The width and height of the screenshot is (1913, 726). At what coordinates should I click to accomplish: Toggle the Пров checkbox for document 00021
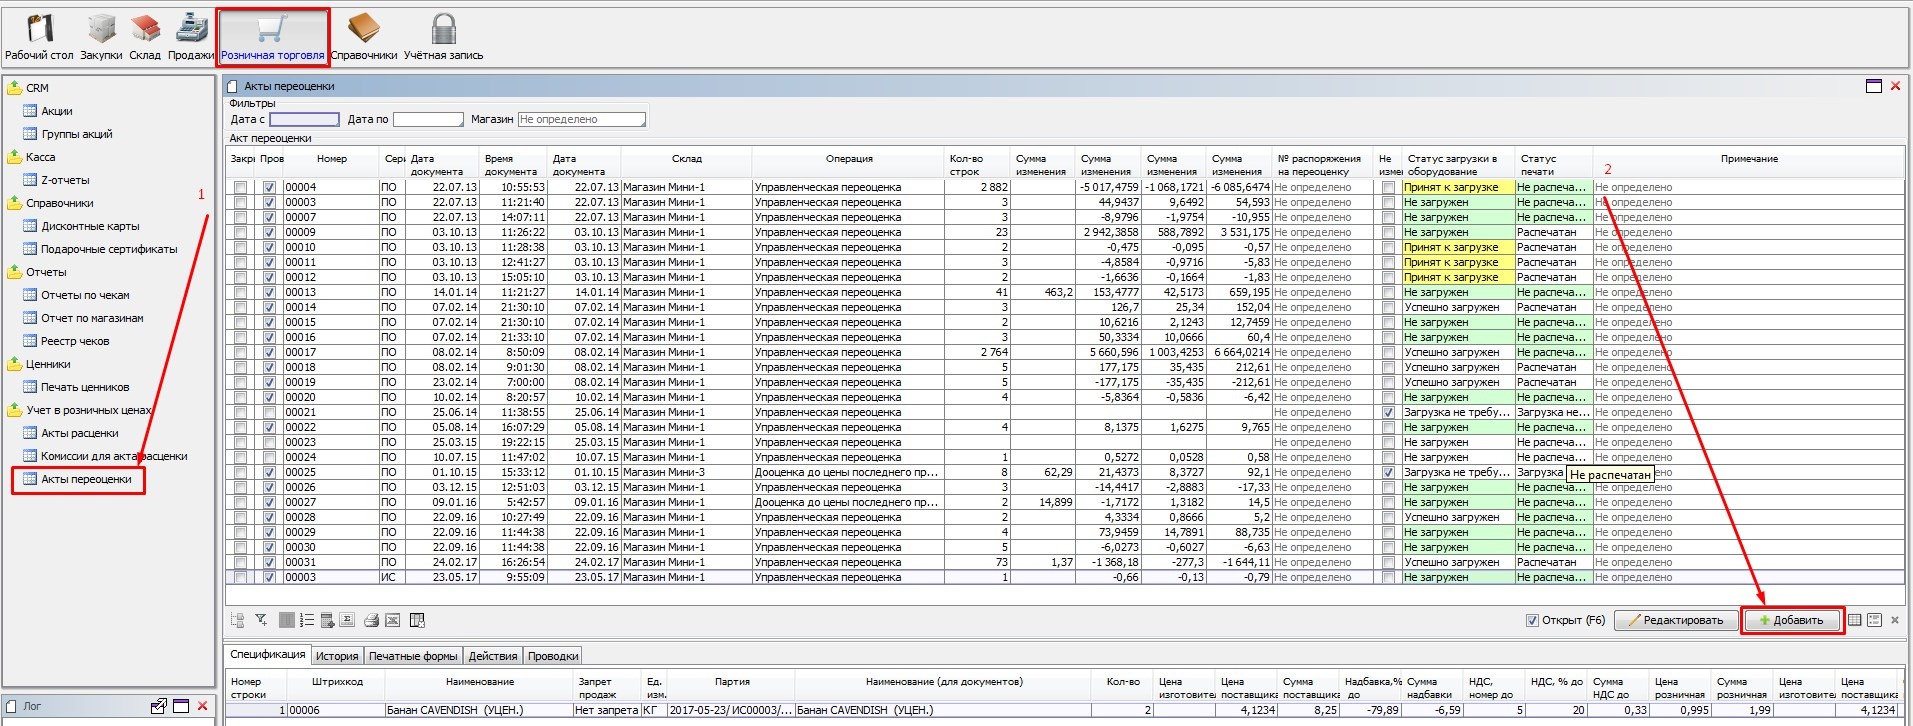coord(269,412)
